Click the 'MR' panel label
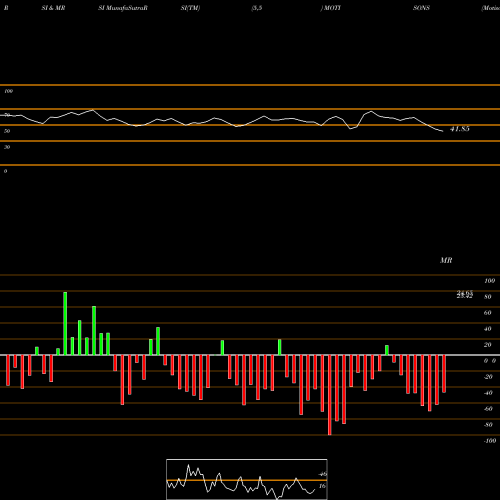 click(446, 260)
